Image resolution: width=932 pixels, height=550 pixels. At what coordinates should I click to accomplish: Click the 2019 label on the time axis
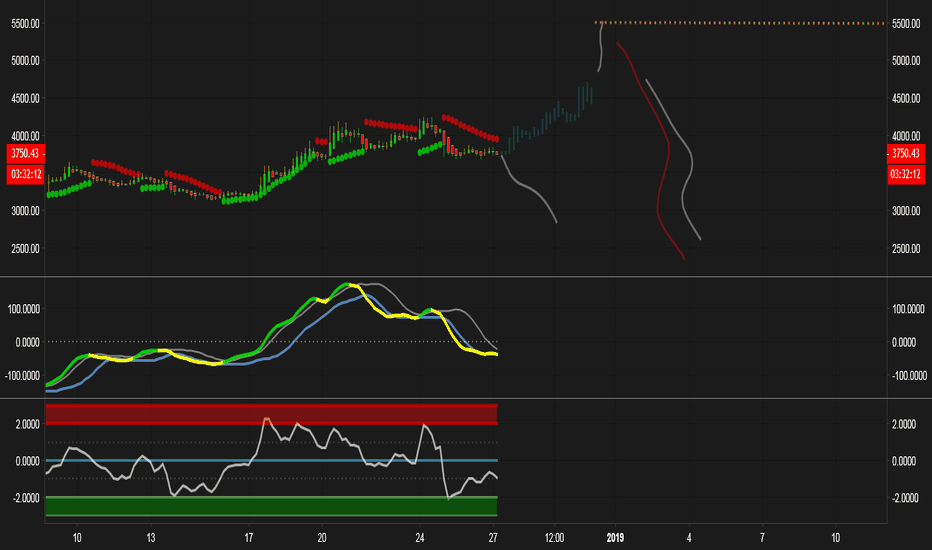coord(615,538)
